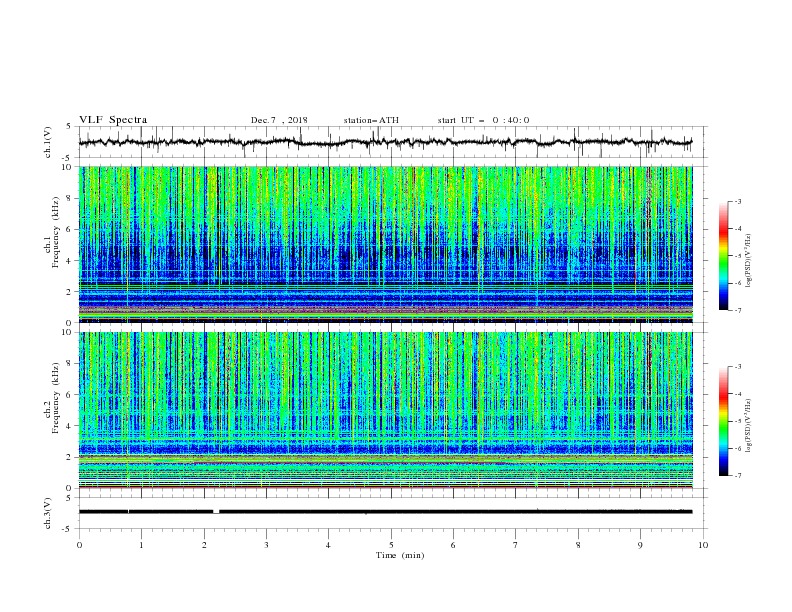Click the time axis tick label "1"
792x612 pixels.
click(x=141, y=545)
